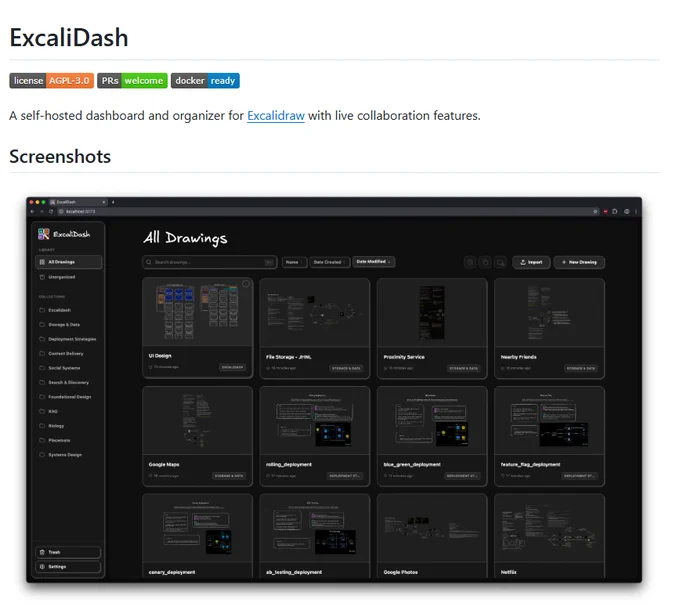The height and width of the screenshot is (606, 680).
Task: Open the rolling_deployment drawing thumbnail
Action: point(315,421)
